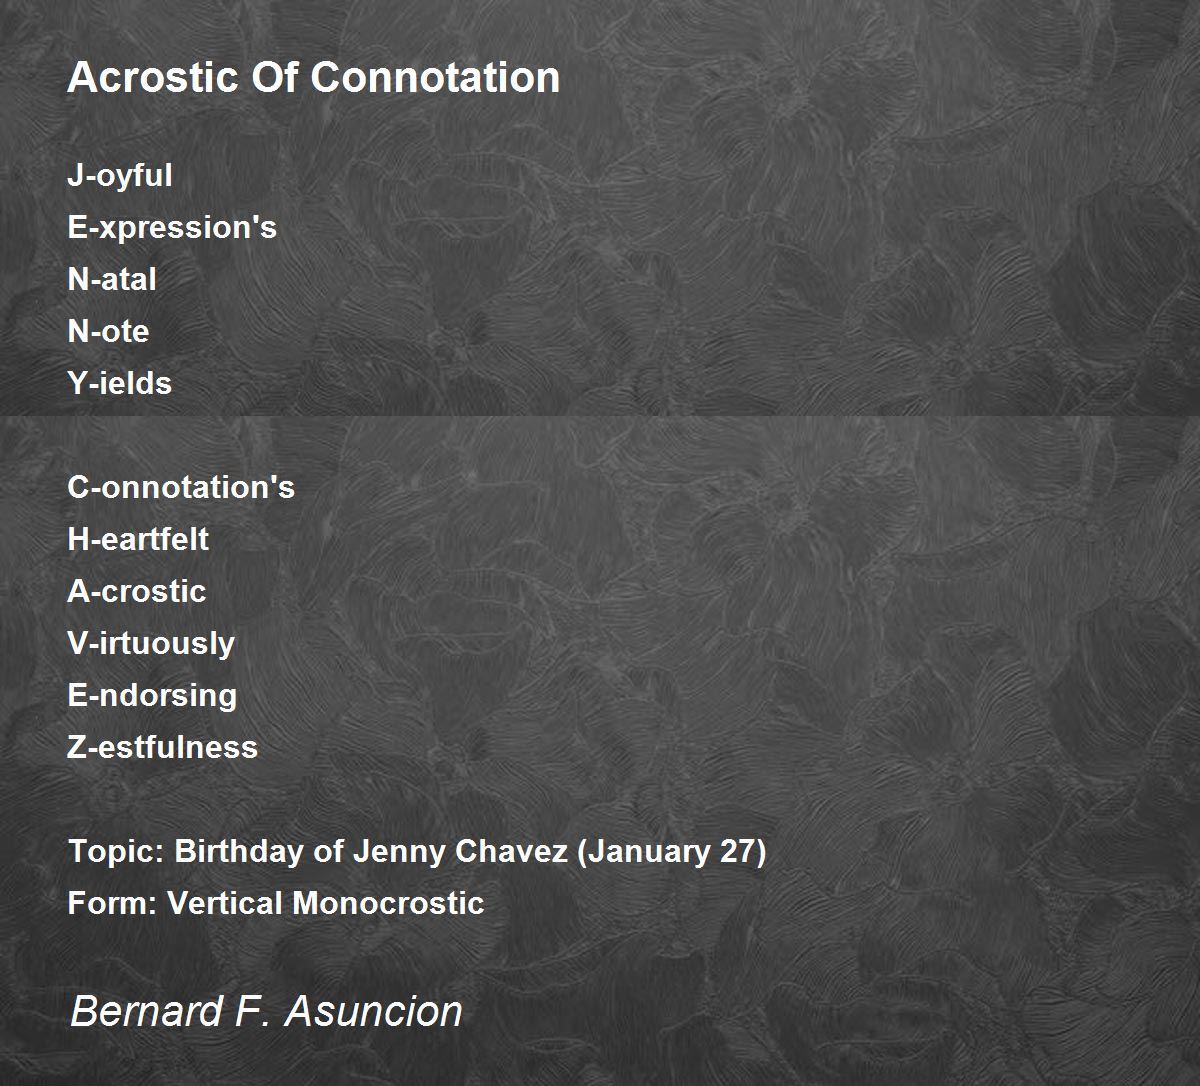Screen dimensions: 1200x1086
Task: Click the 'H-eartfelt' line
Action: 138,540
